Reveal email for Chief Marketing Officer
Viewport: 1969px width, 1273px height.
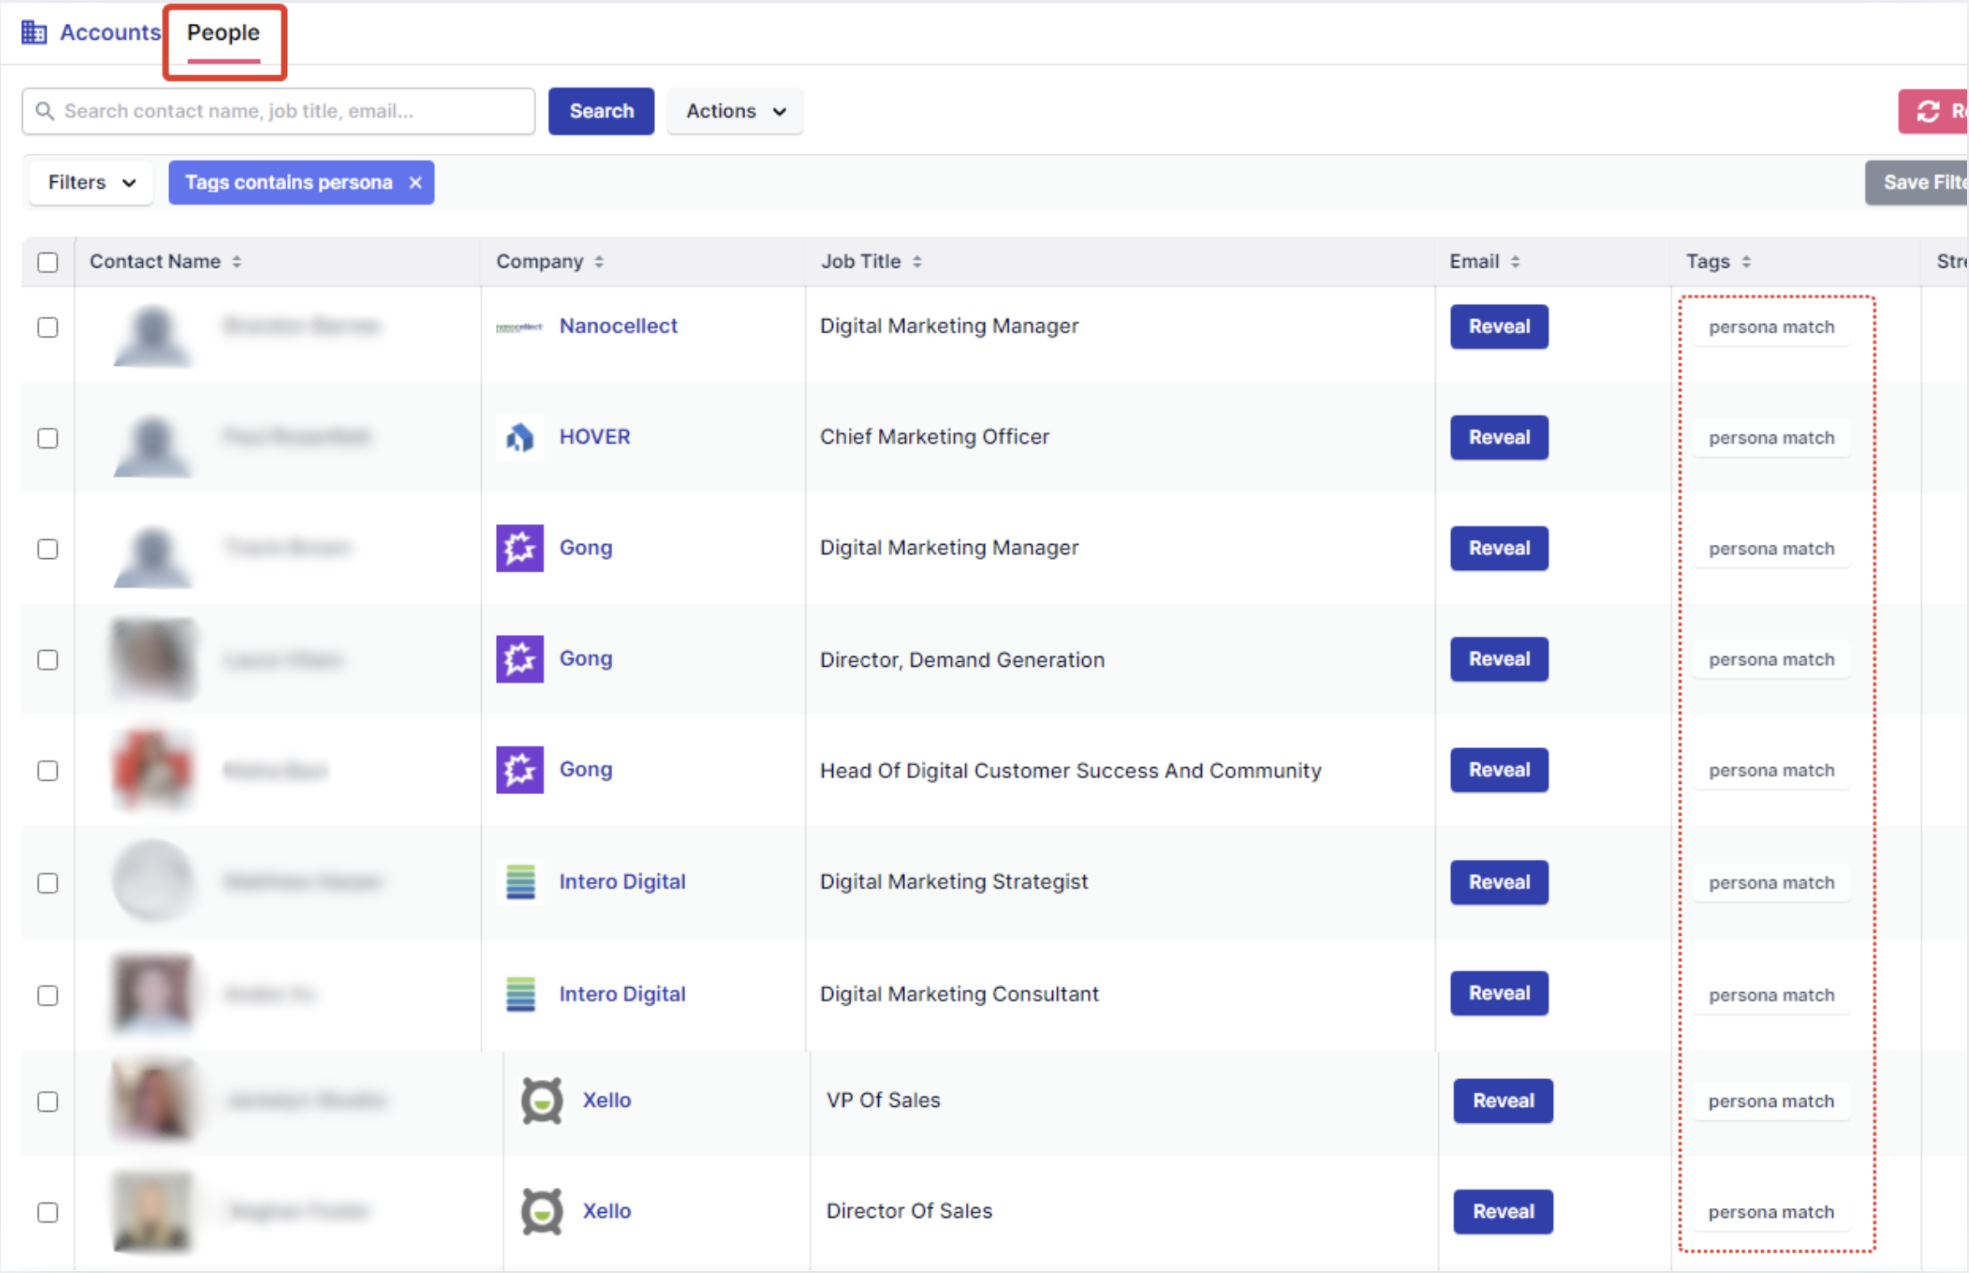tap(1498, 437)
